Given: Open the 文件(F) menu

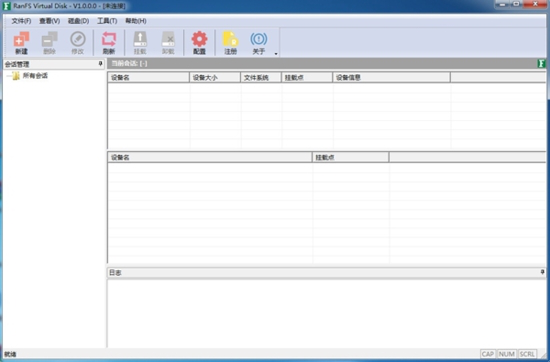Looking at the screenshot, I should click(x=21, y=21).
